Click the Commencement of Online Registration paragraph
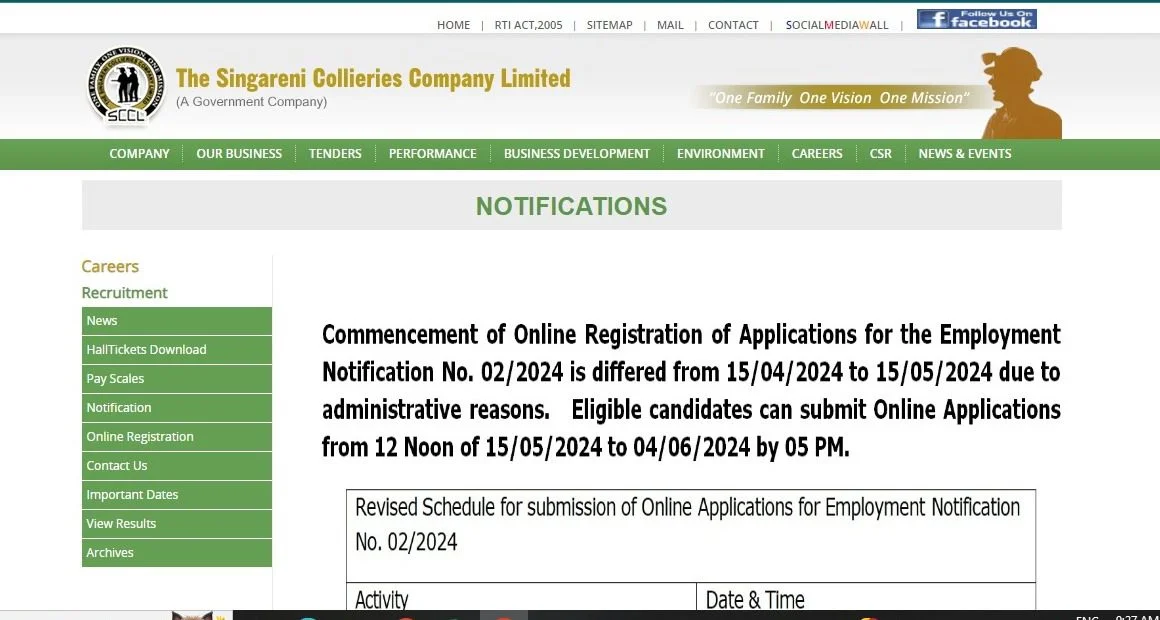This screenshot has height=620, width=1160. click(x=691, y=391)
